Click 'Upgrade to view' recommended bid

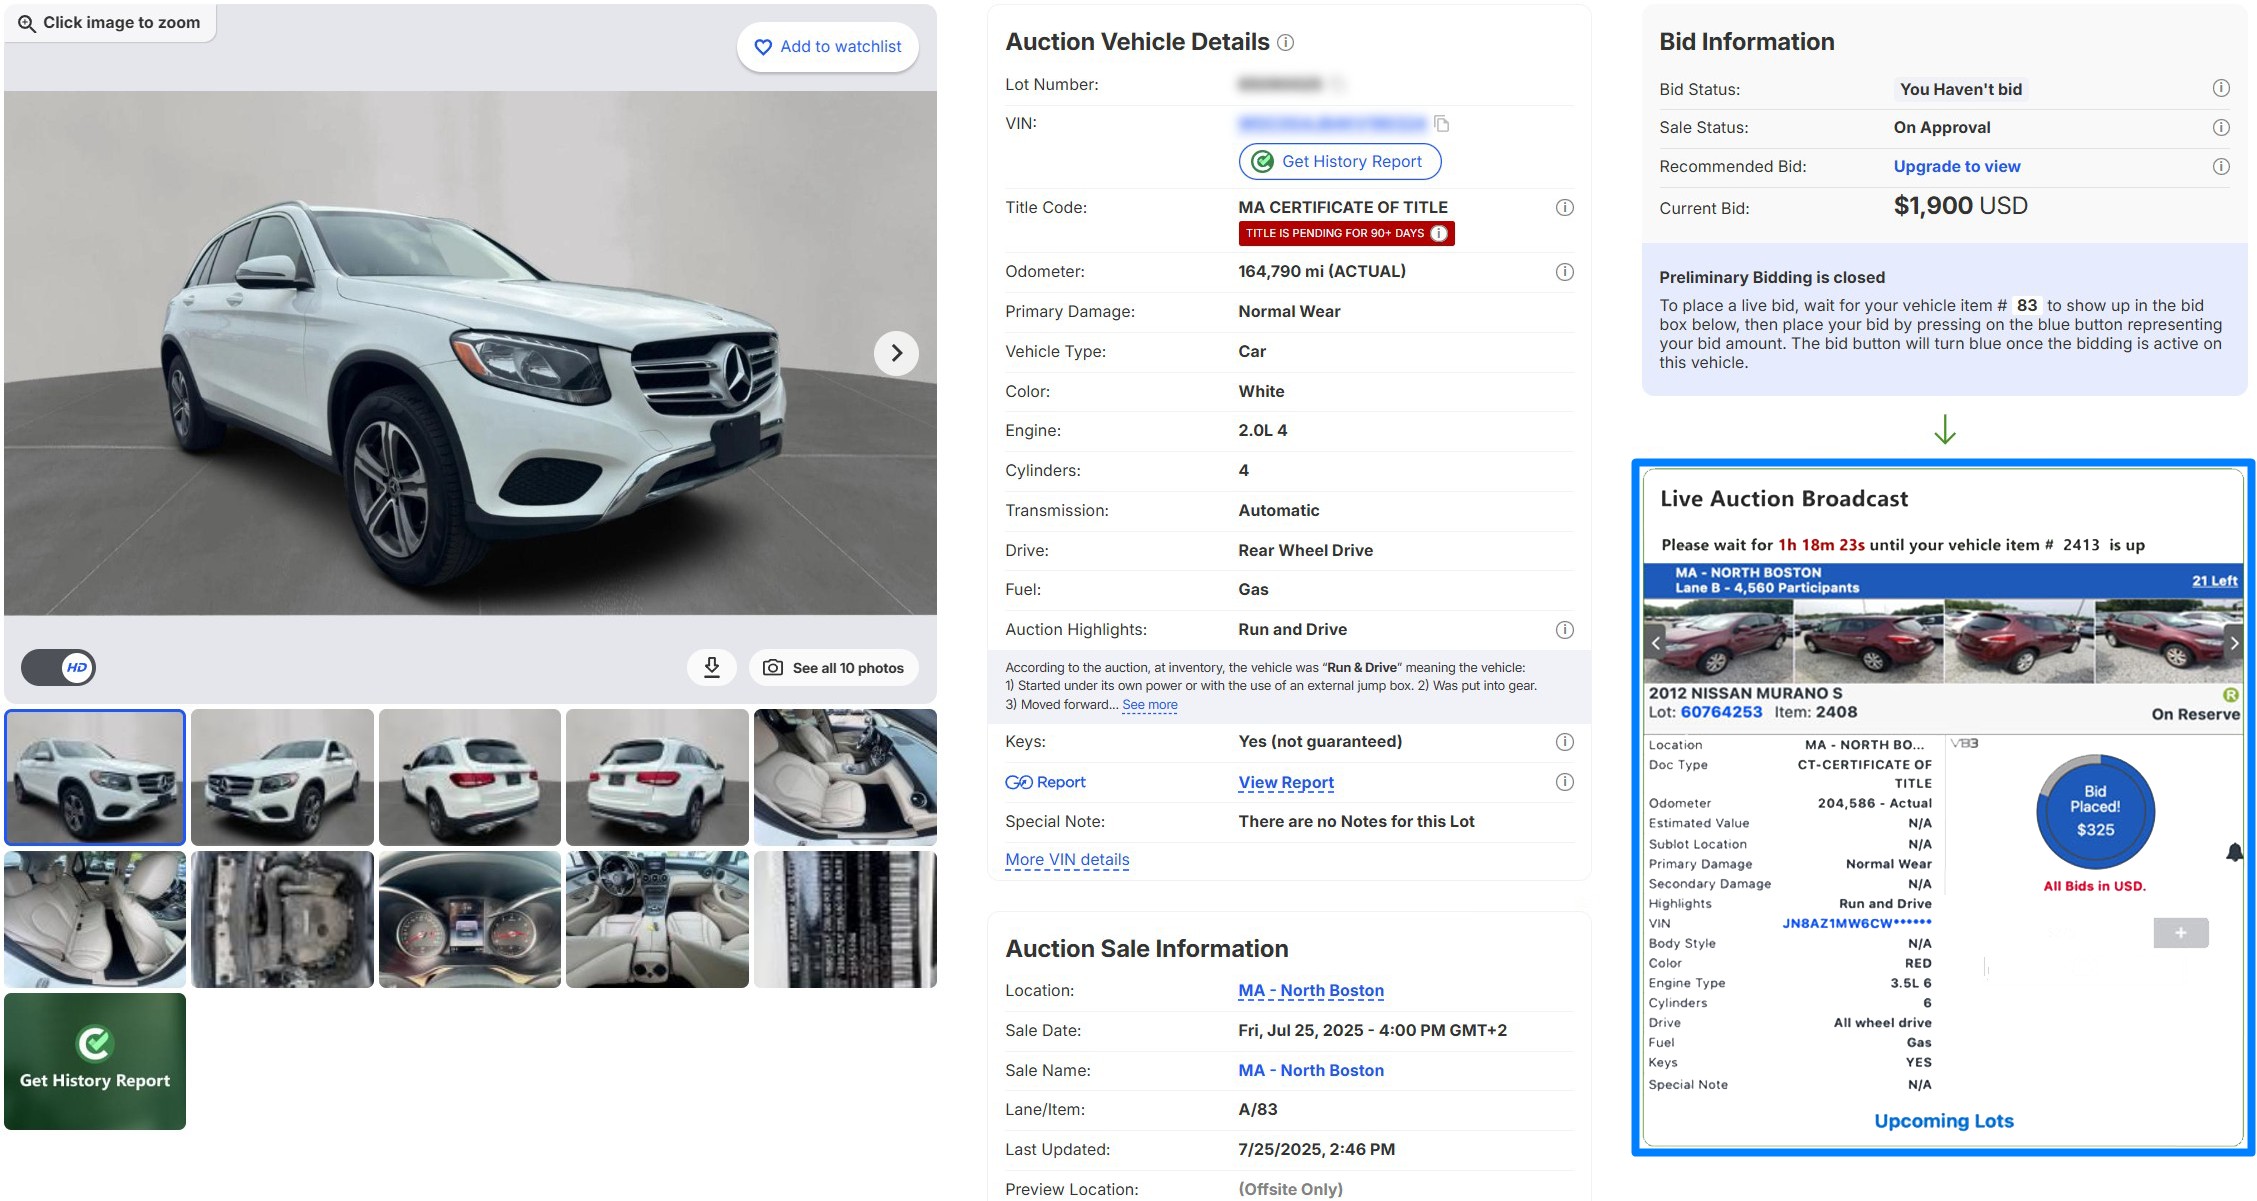pyautogui.click(x=1956, y=166)
